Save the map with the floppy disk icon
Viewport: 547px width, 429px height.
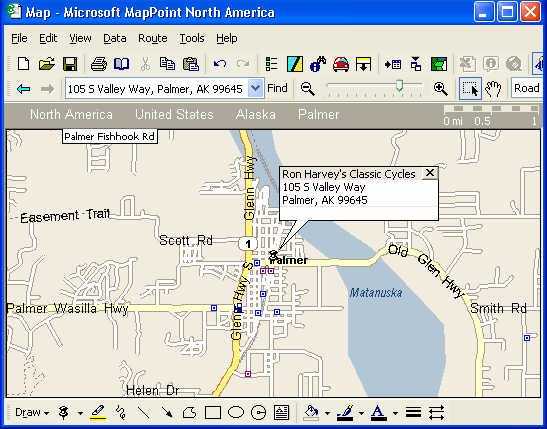(70, 64)
